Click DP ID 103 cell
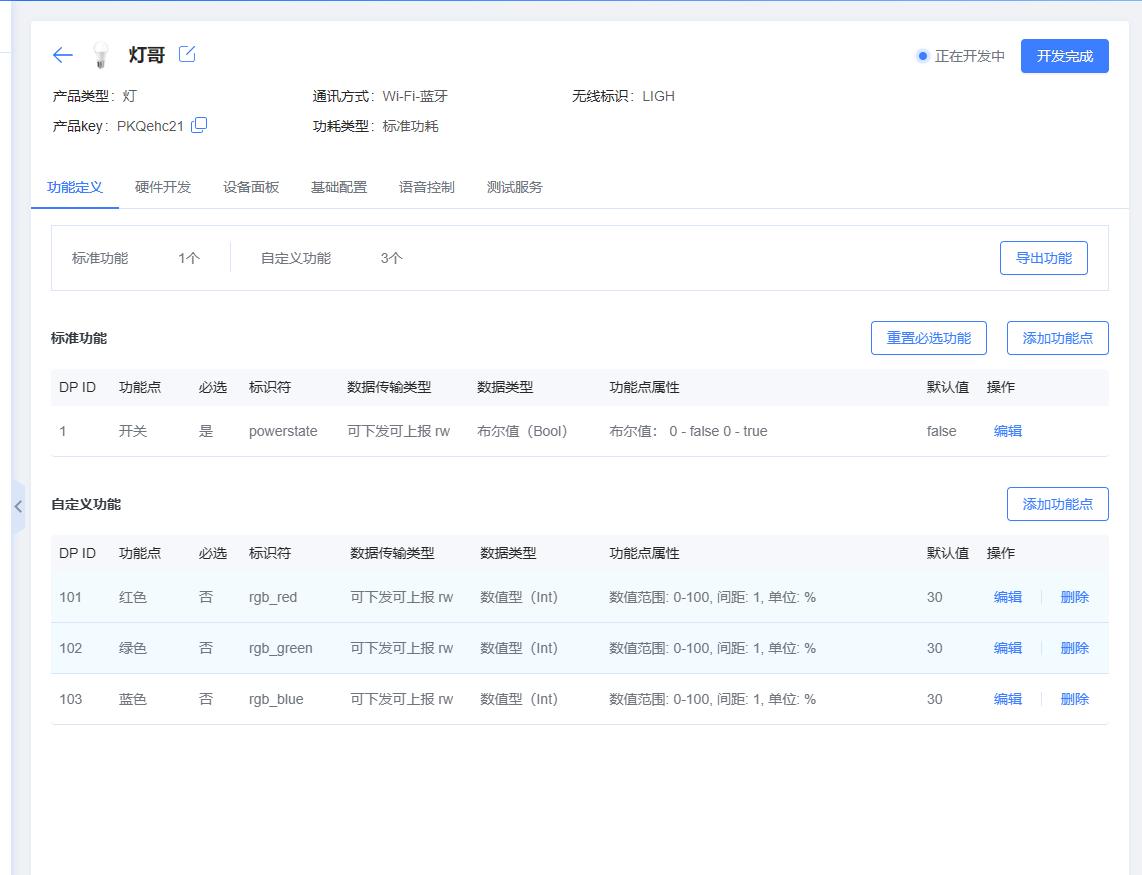1142x875 pixels. [x=71, y=699]
